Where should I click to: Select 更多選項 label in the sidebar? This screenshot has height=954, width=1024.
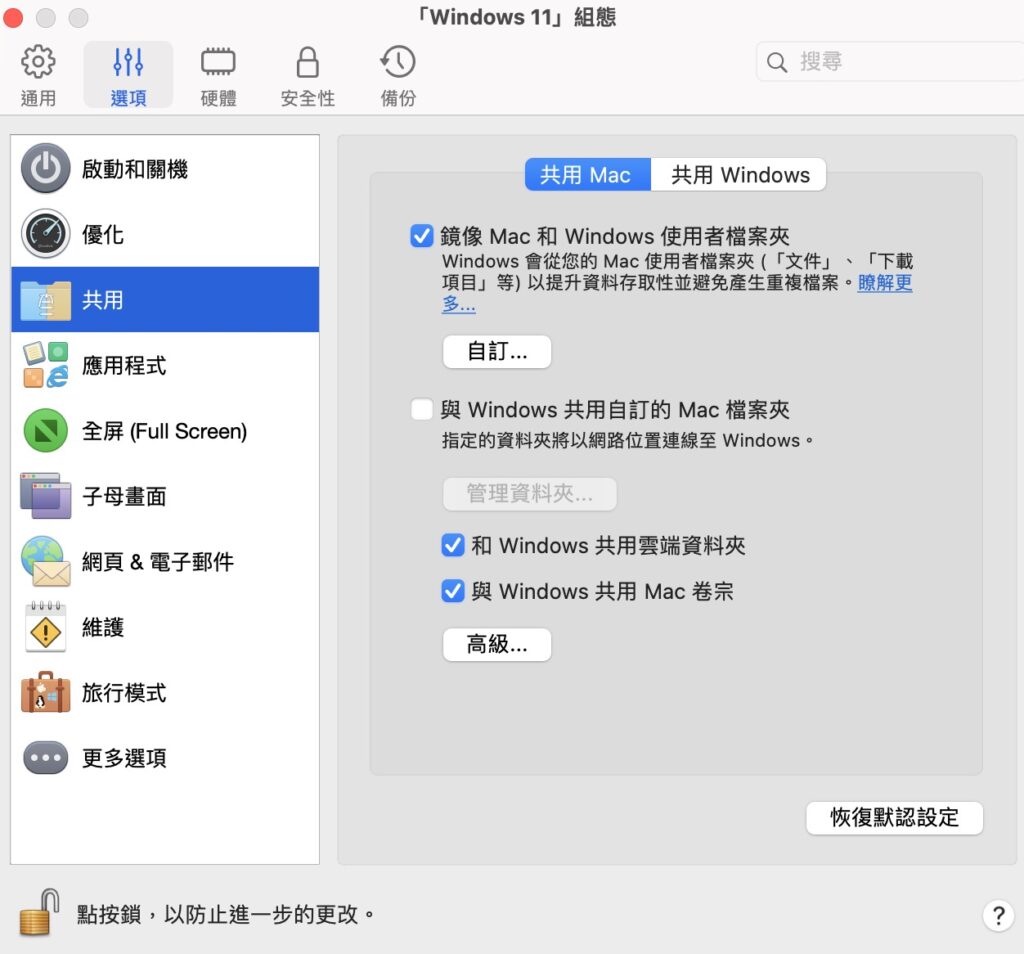[123, 758]
